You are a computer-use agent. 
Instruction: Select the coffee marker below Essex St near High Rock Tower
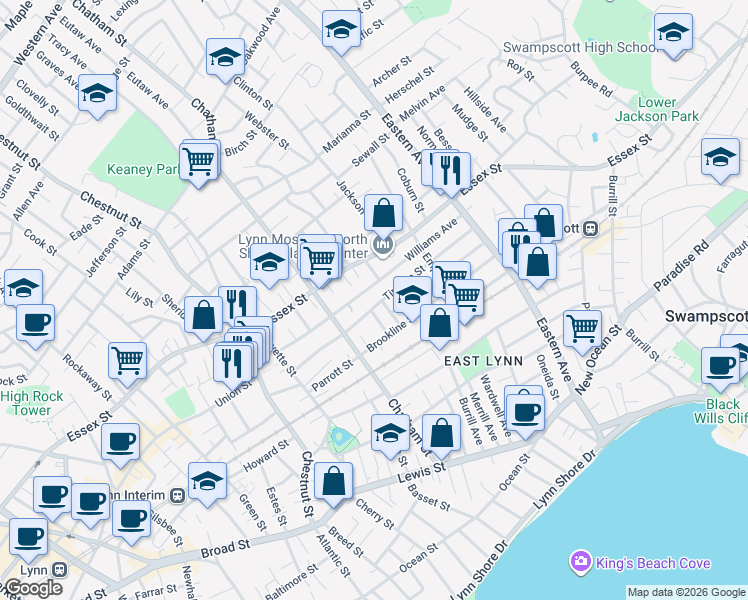pyautogui.click(x=121, y=445)
